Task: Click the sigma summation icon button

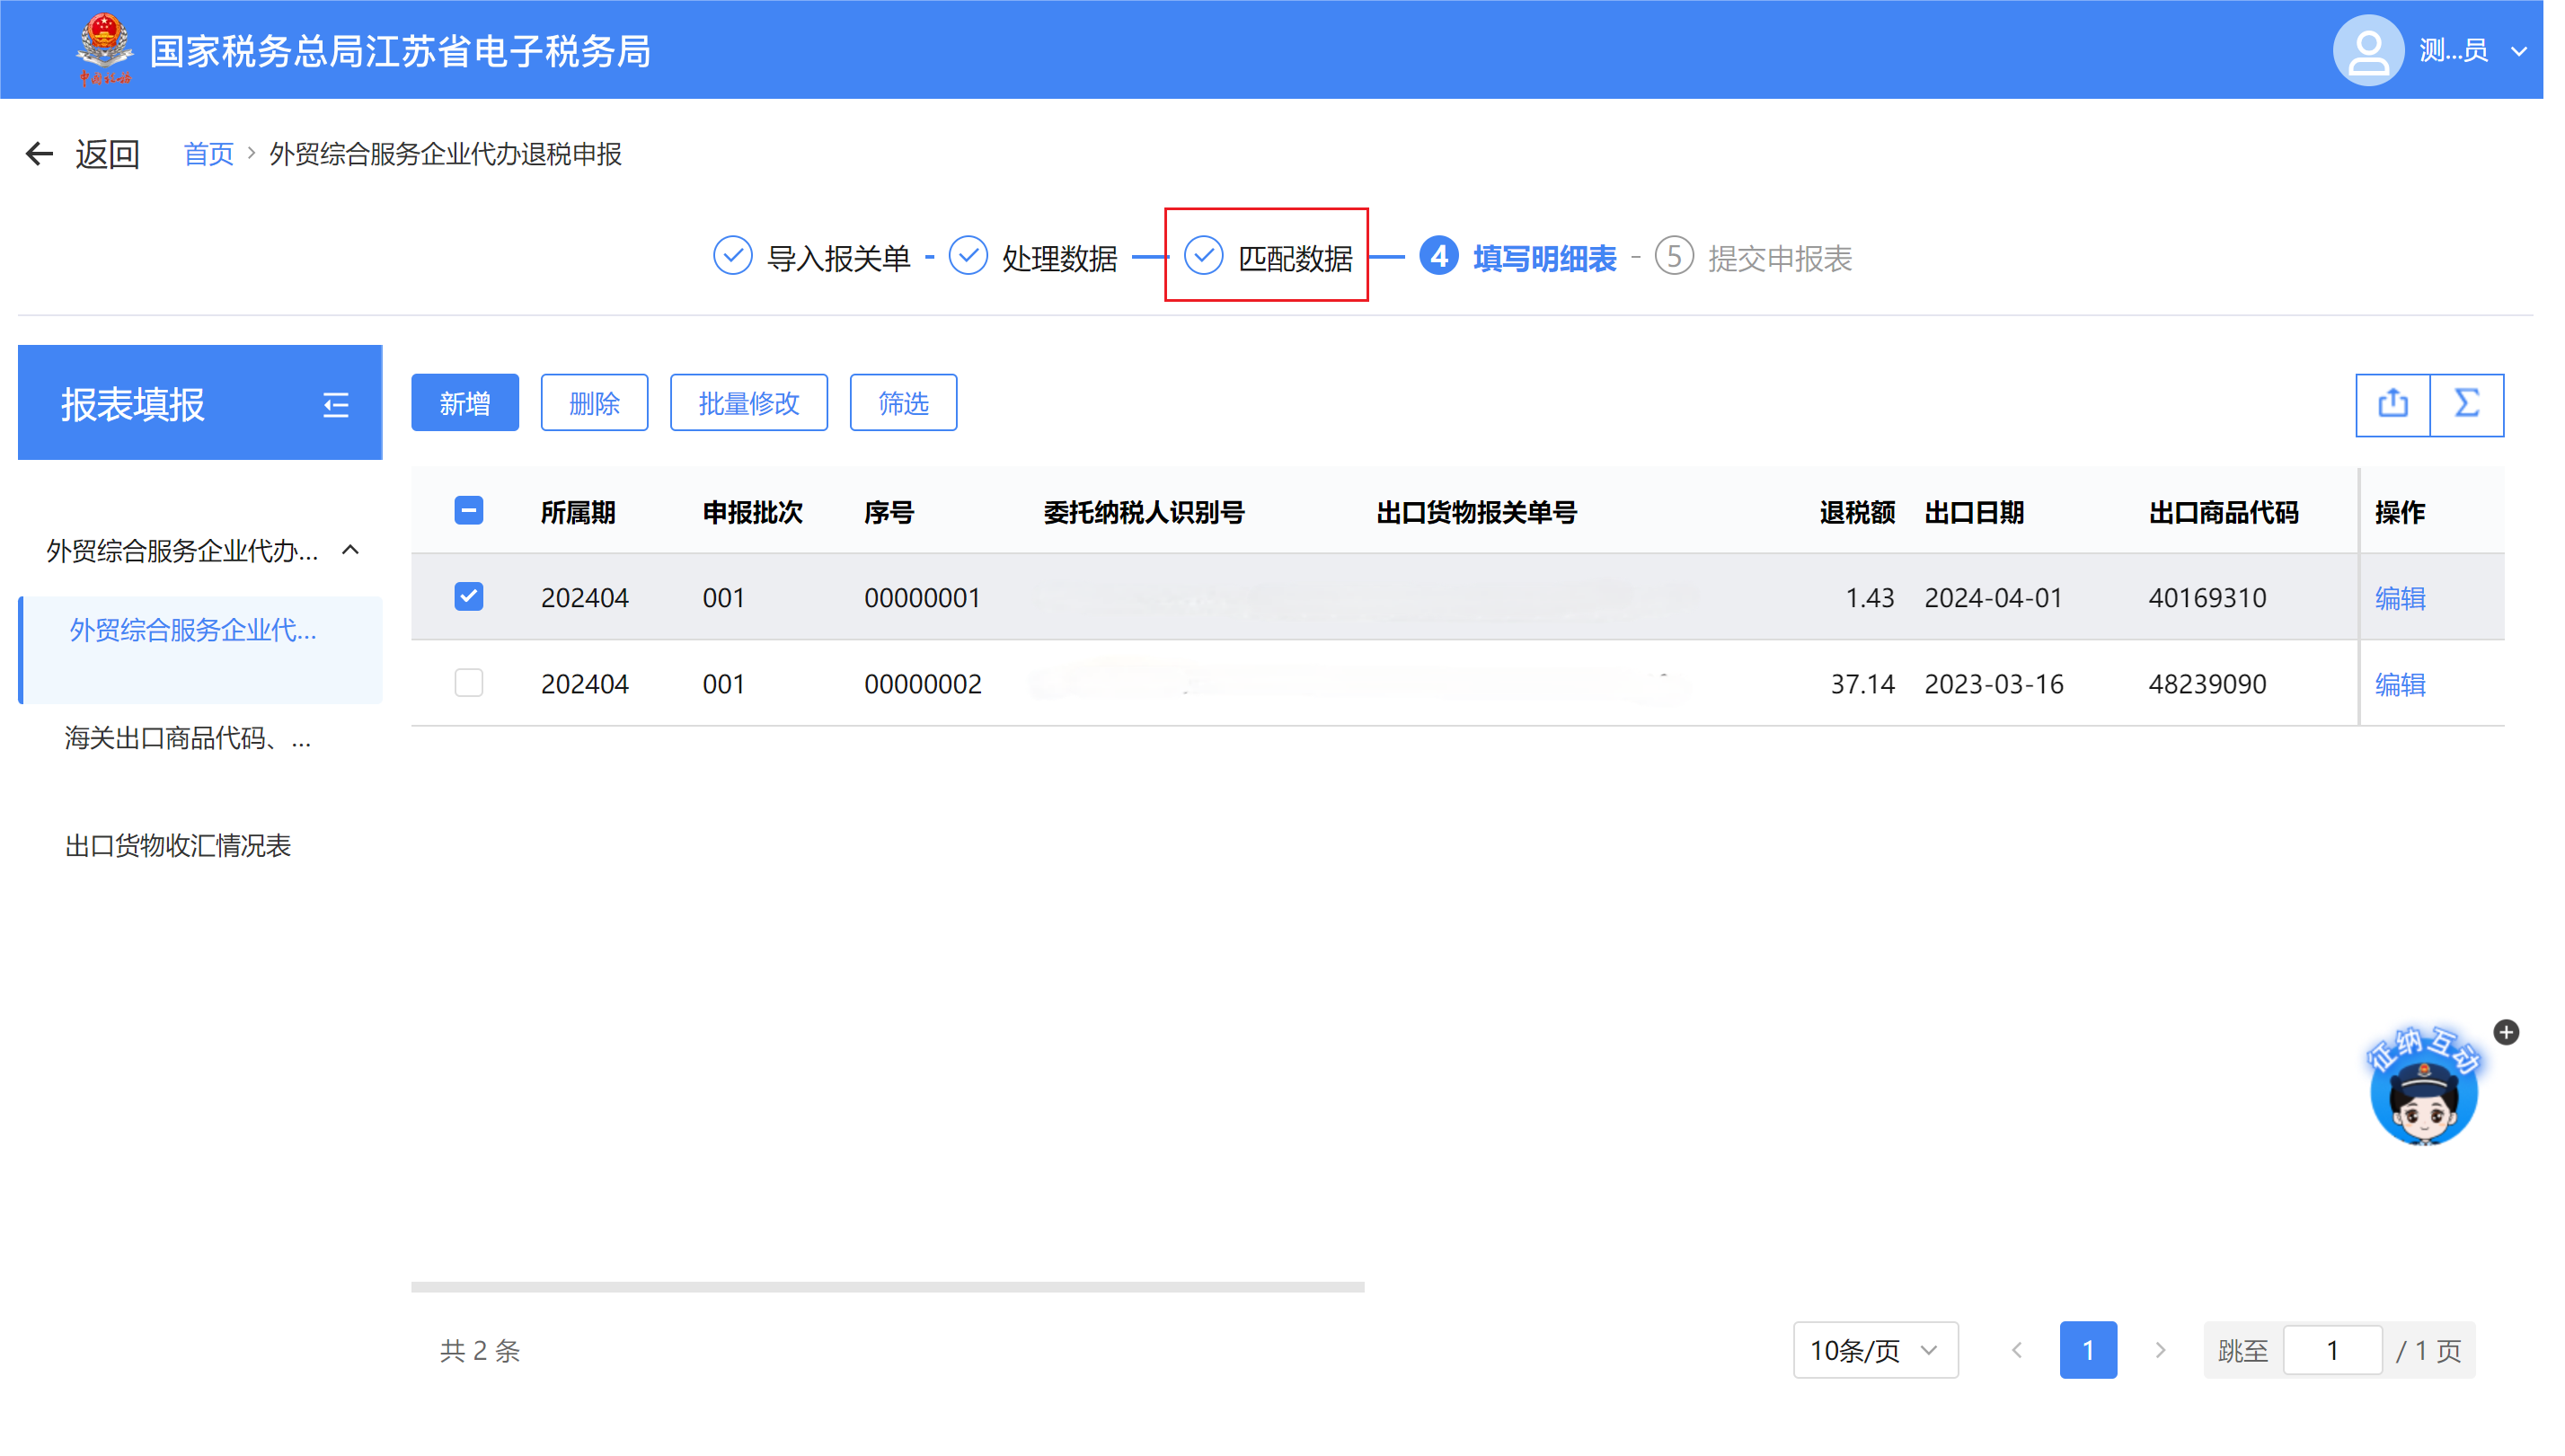Action: click(2466, 404)
